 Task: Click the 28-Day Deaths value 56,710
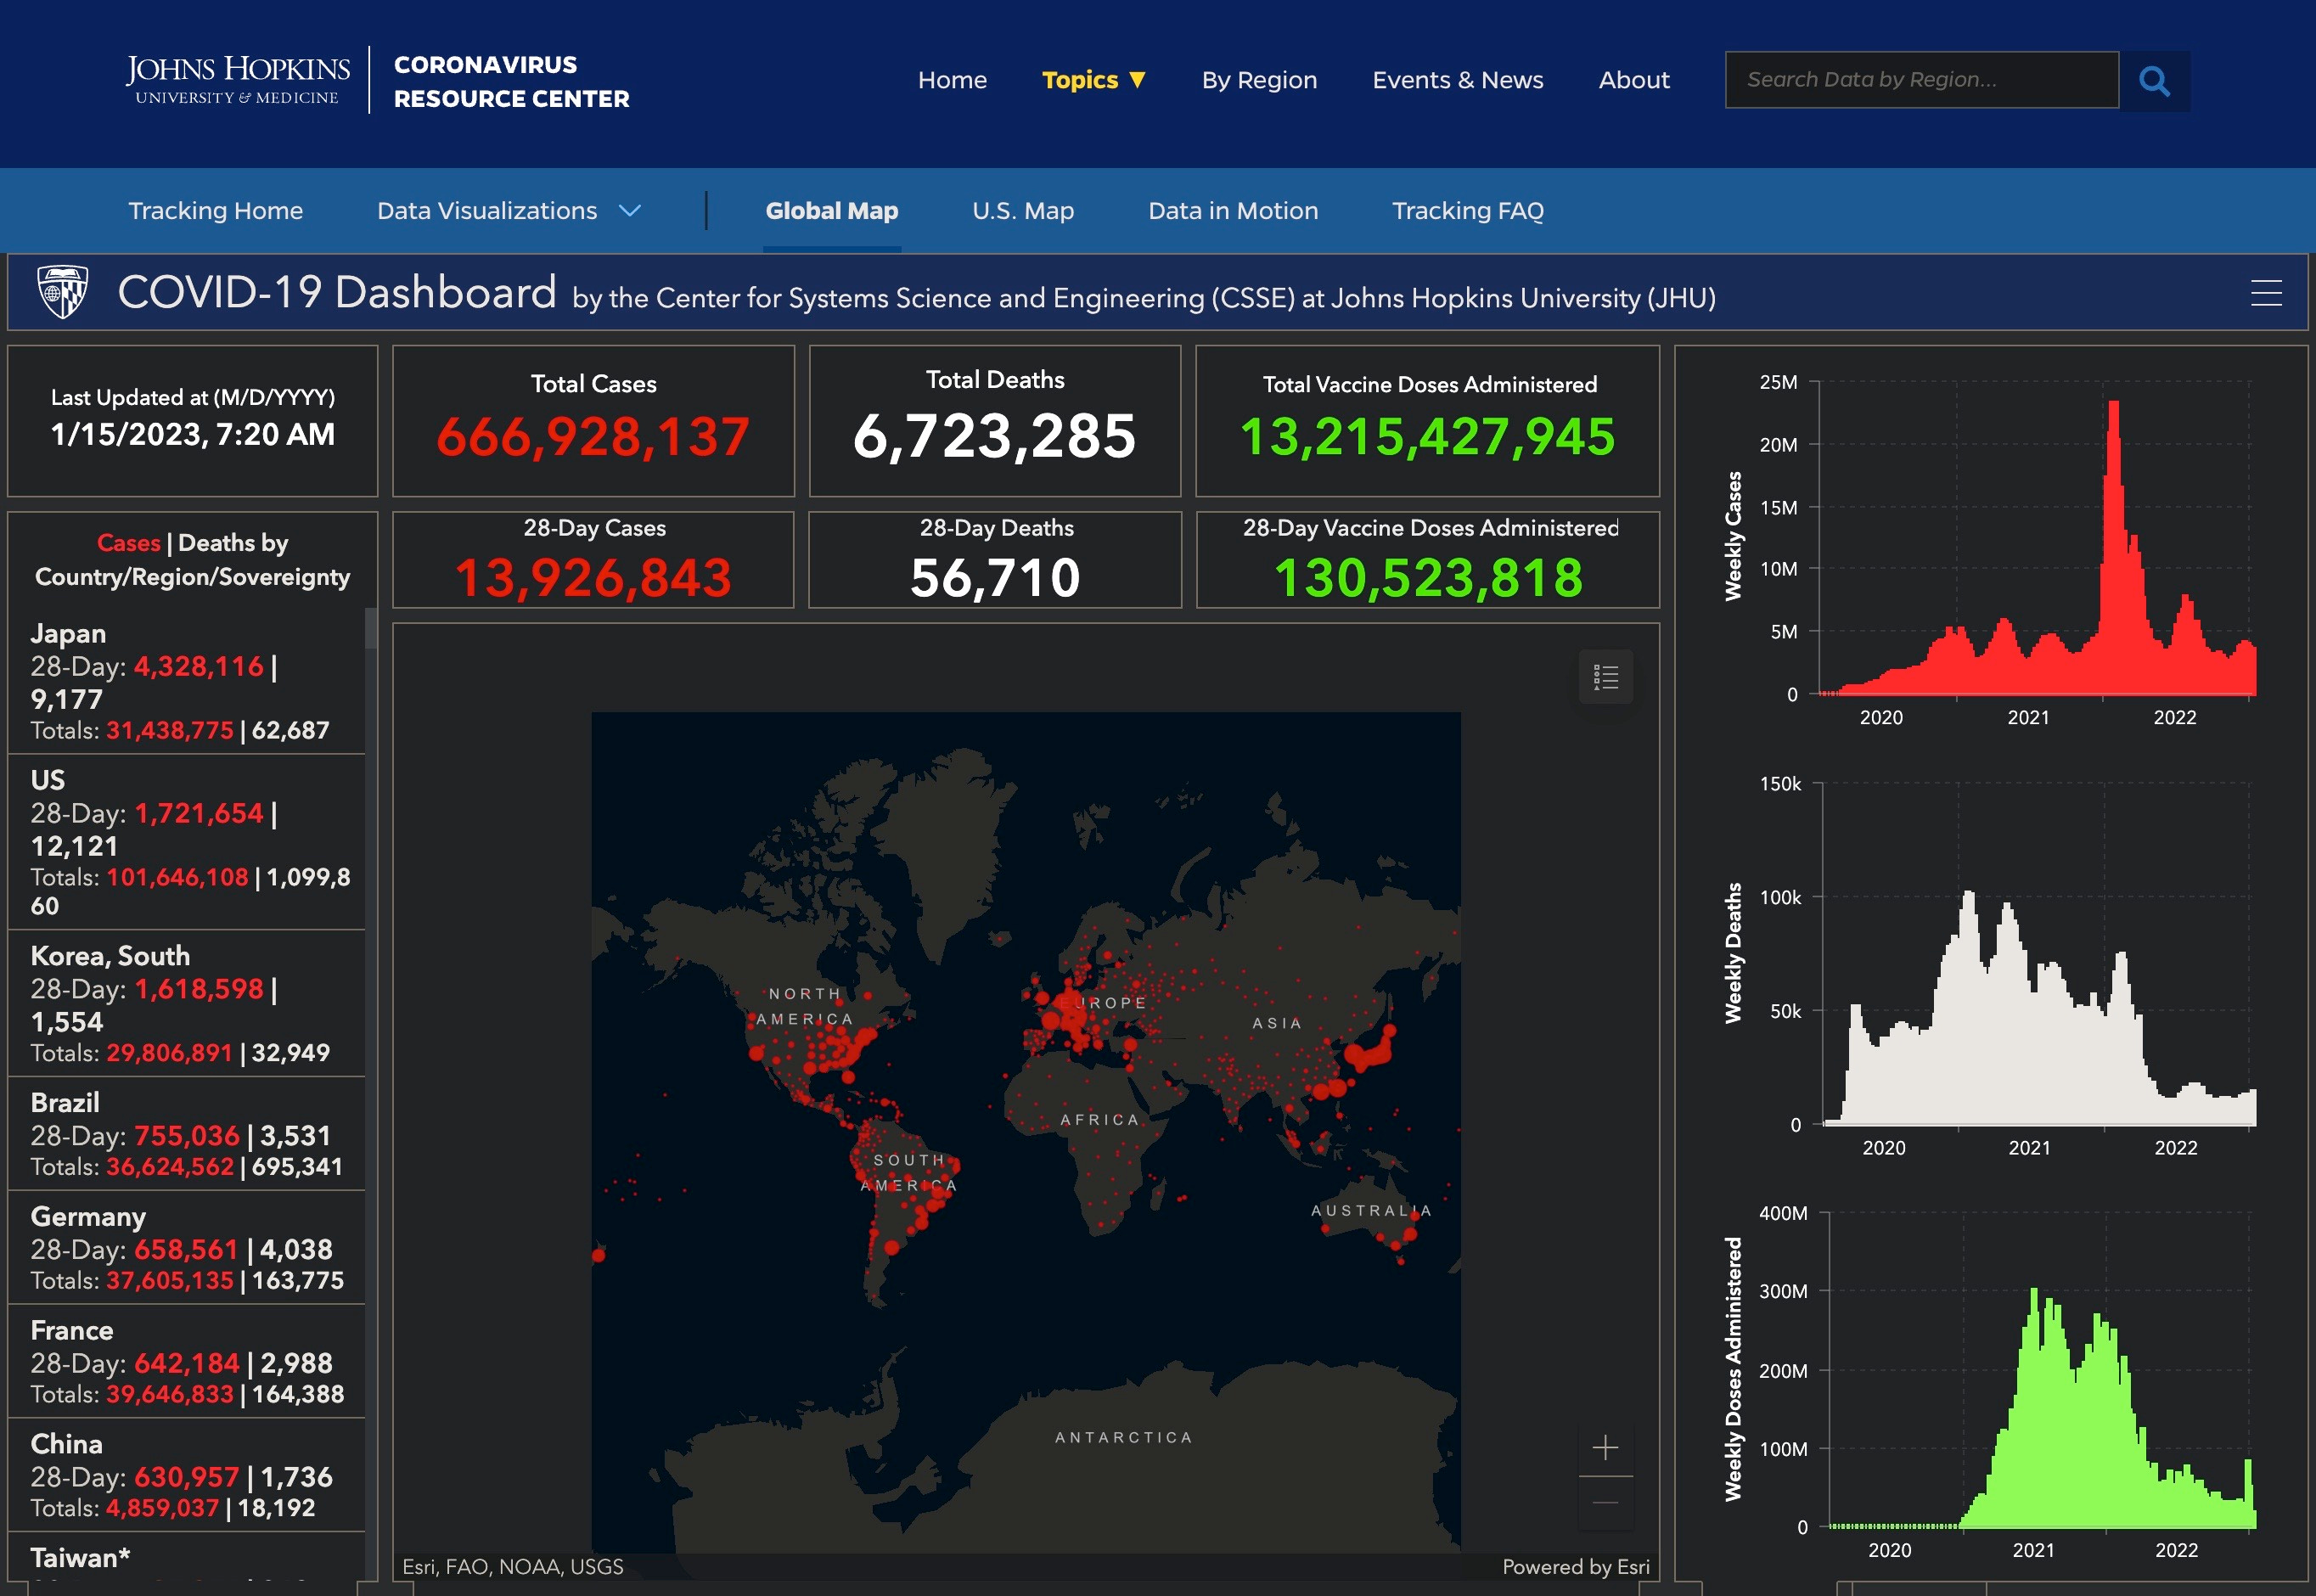pos(995,578)
